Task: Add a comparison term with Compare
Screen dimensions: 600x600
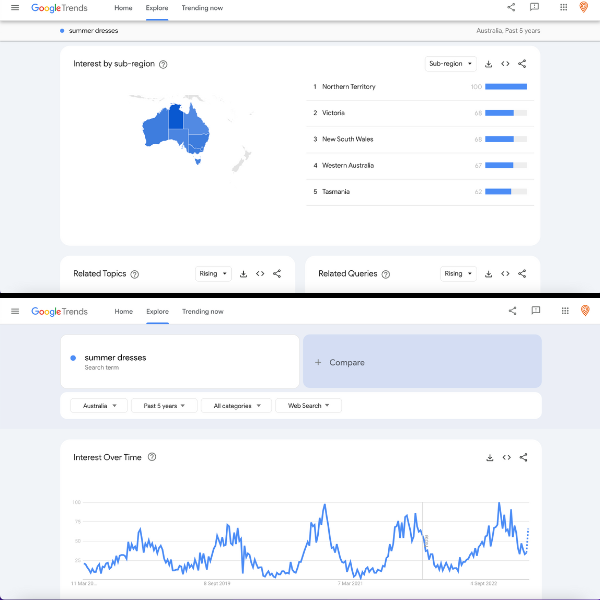Action: coord(421,362)
